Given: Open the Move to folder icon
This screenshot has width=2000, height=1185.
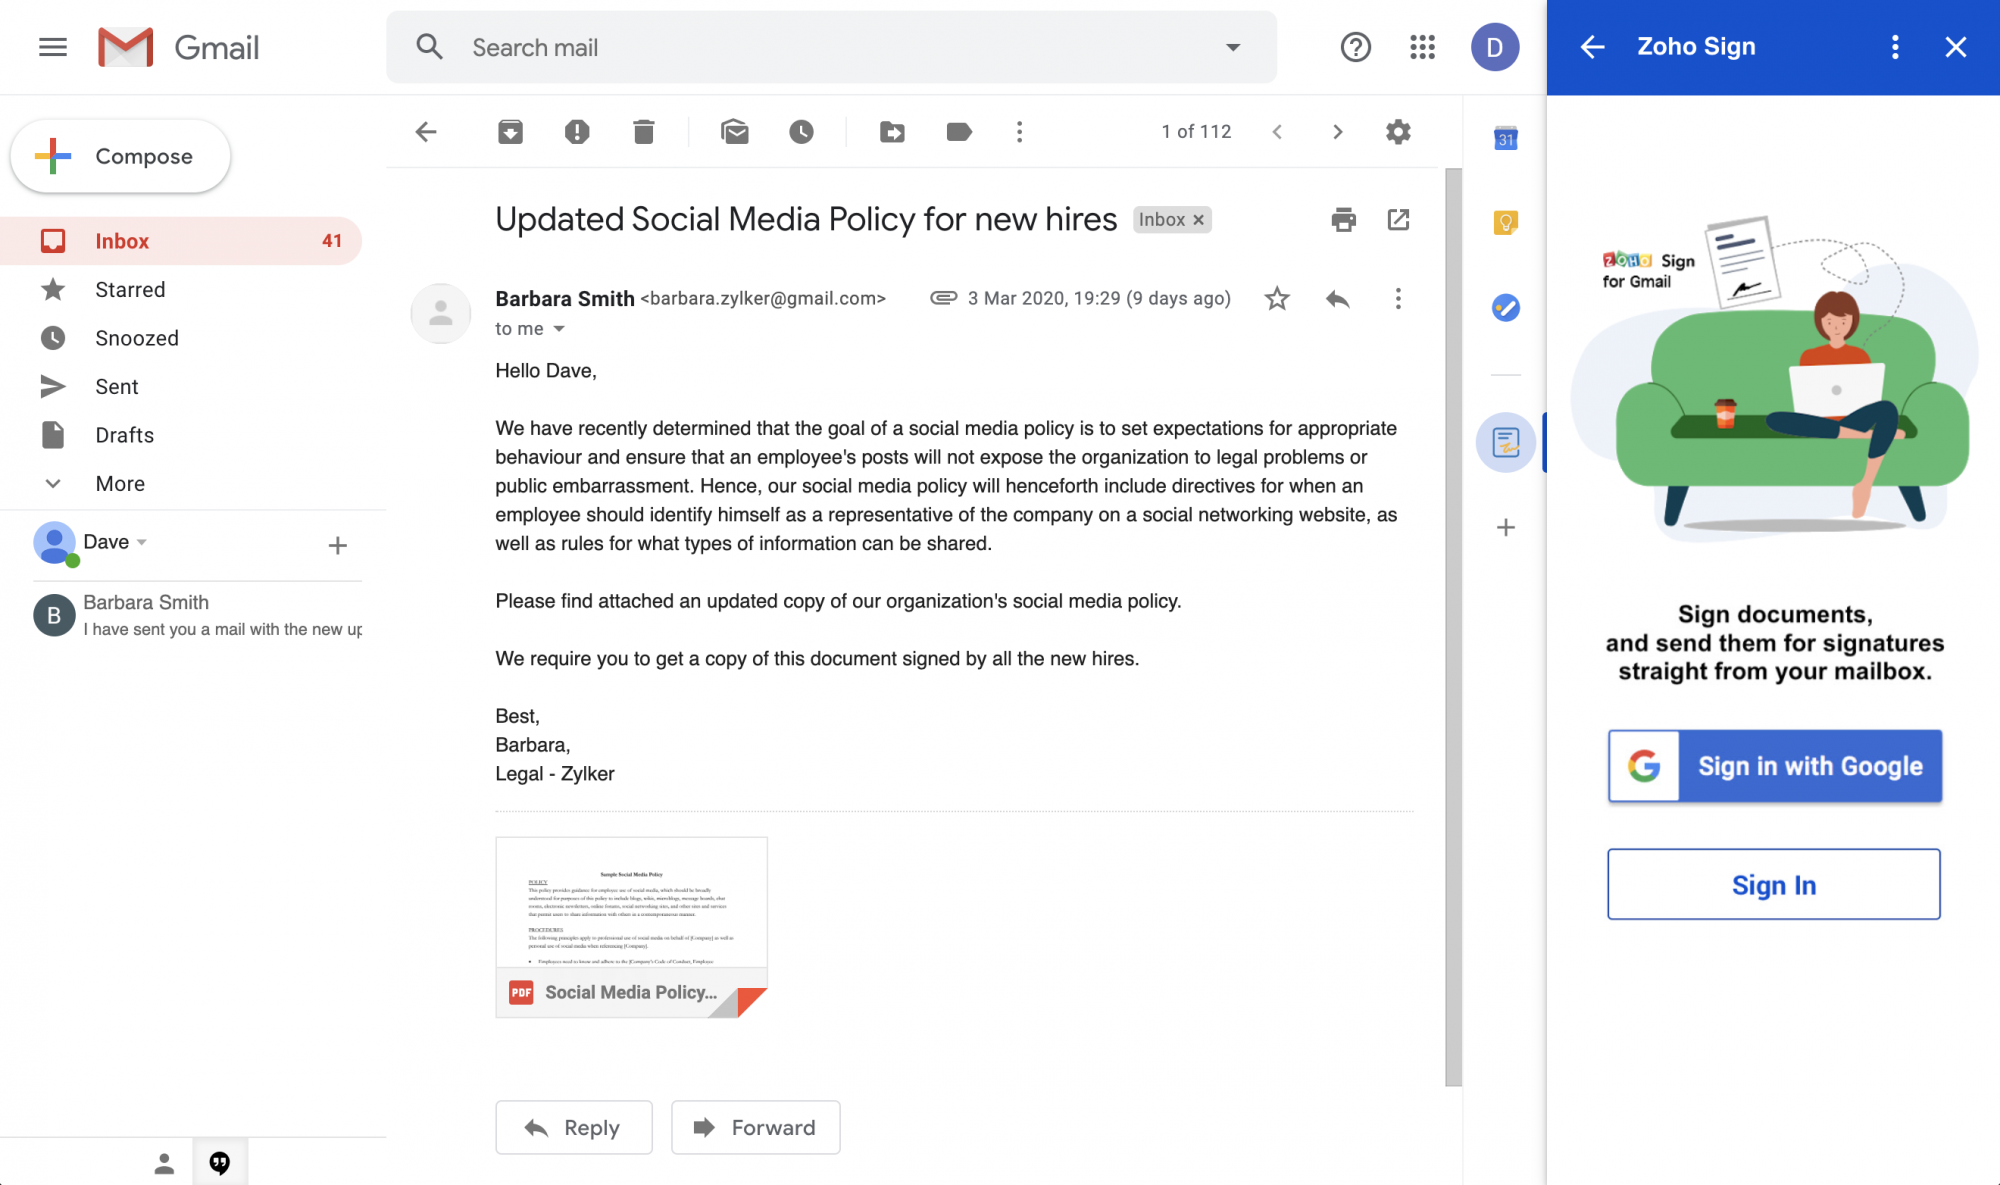Looking at the screenshot, I should (x=892, y=132).
